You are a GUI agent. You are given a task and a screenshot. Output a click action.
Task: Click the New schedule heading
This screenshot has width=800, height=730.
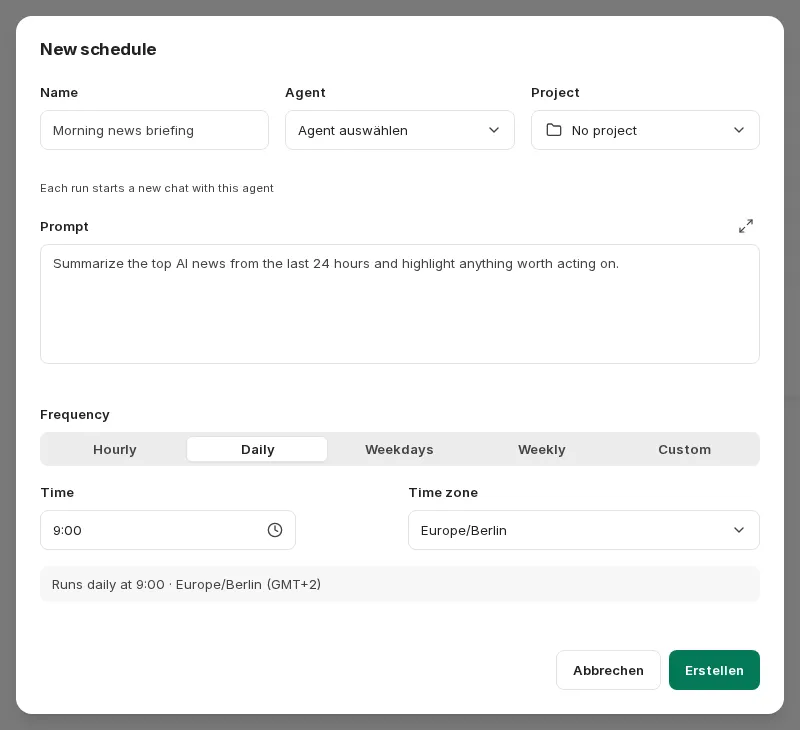tap(98, 49)
